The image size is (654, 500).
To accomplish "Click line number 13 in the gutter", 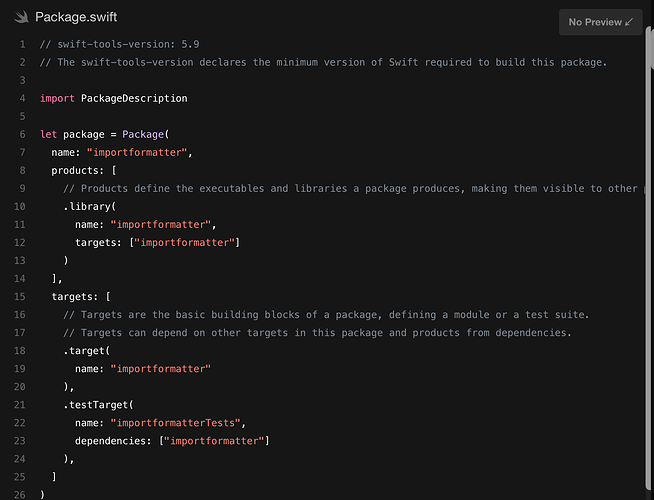I will click(x=20, y=261).
